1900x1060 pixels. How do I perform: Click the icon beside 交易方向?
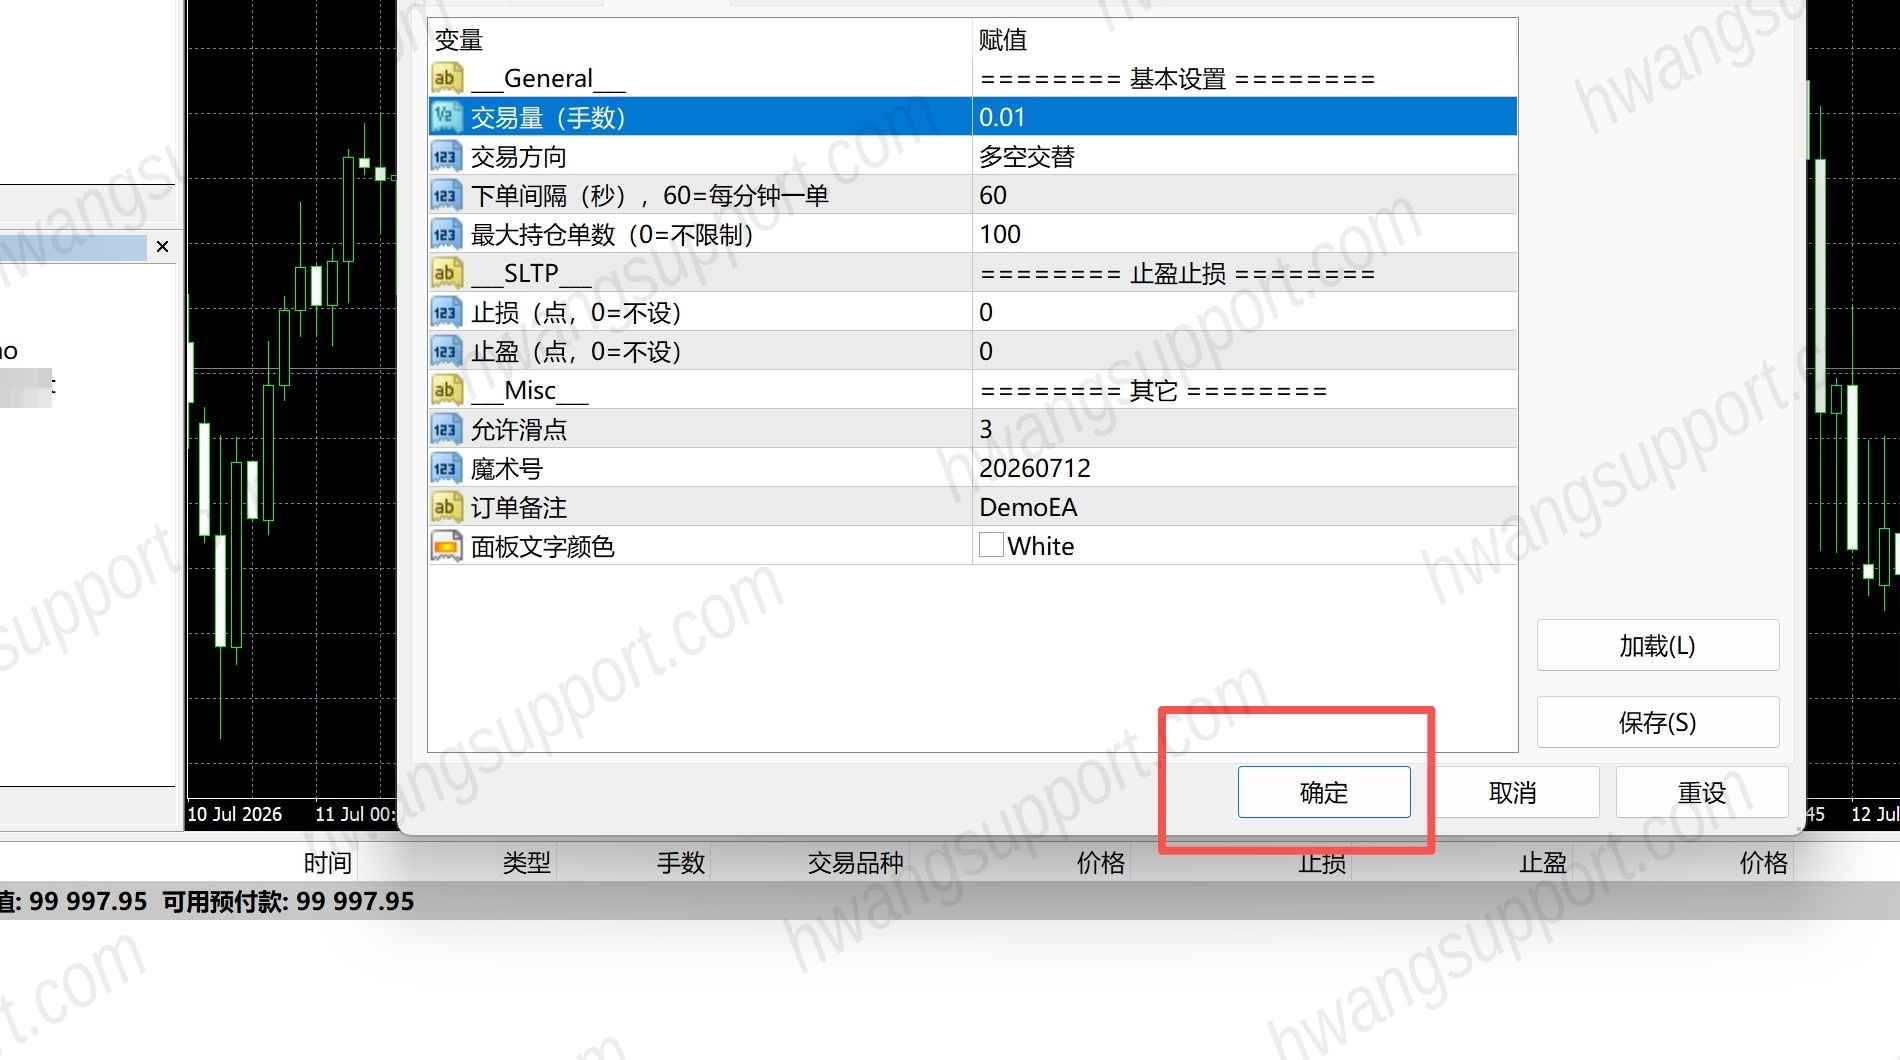[446, 156]
